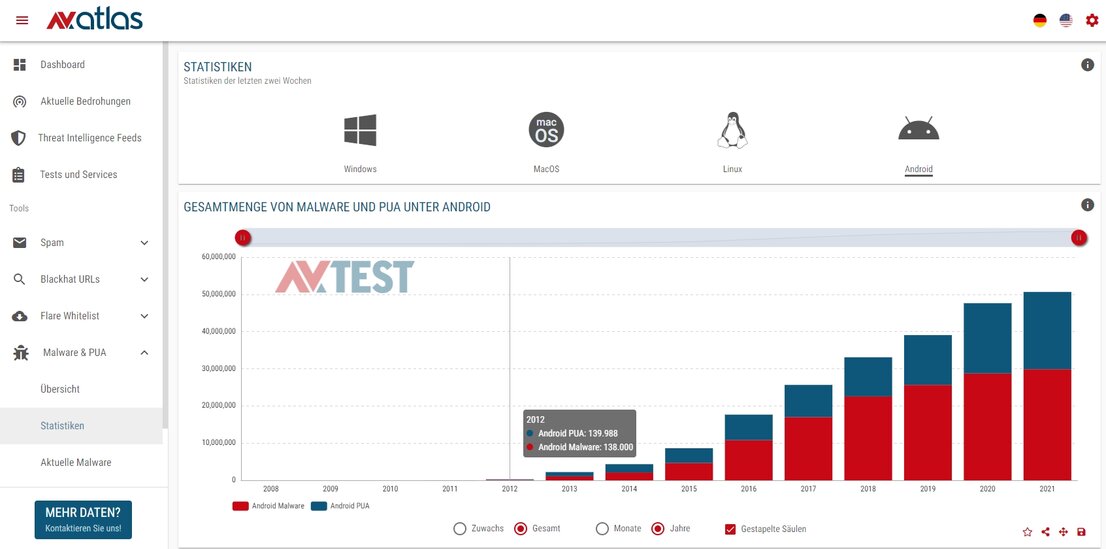This screenshot has height=549, width=1106.
Task: Click the MEHR DATEN? button
Action: 83,520
